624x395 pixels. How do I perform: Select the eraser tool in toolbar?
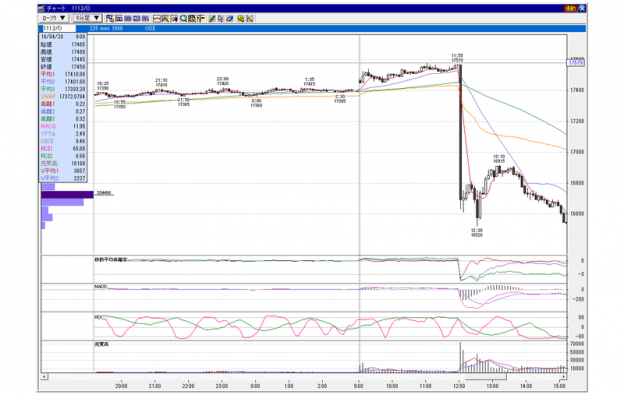pyautogui.click(x=230, y=18)
